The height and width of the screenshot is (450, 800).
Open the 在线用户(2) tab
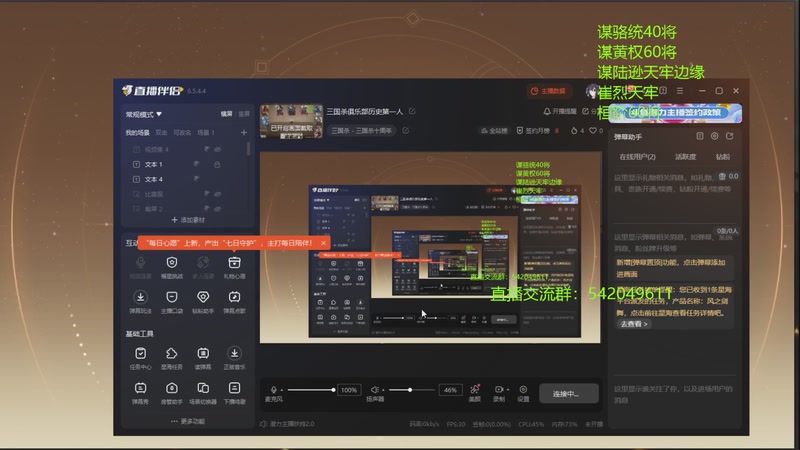click(x=637, y=157)
